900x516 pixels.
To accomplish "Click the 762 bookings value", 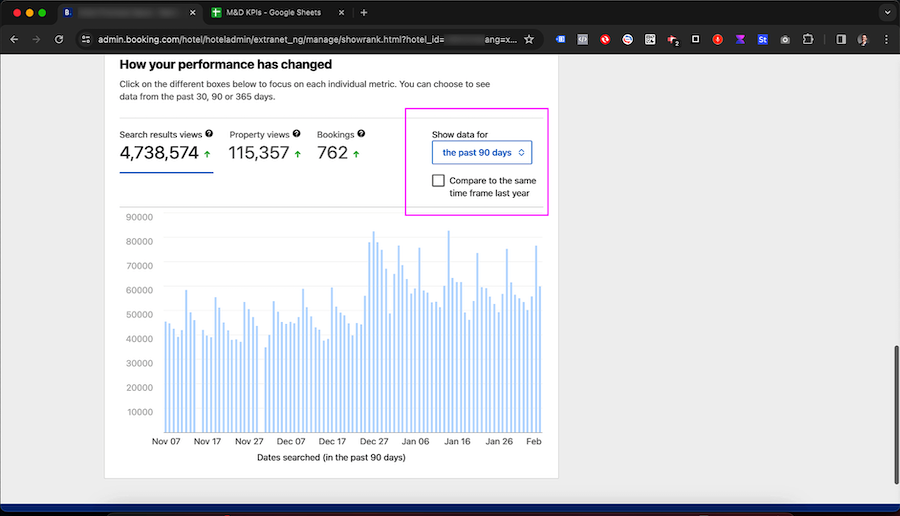I will 332,153.
